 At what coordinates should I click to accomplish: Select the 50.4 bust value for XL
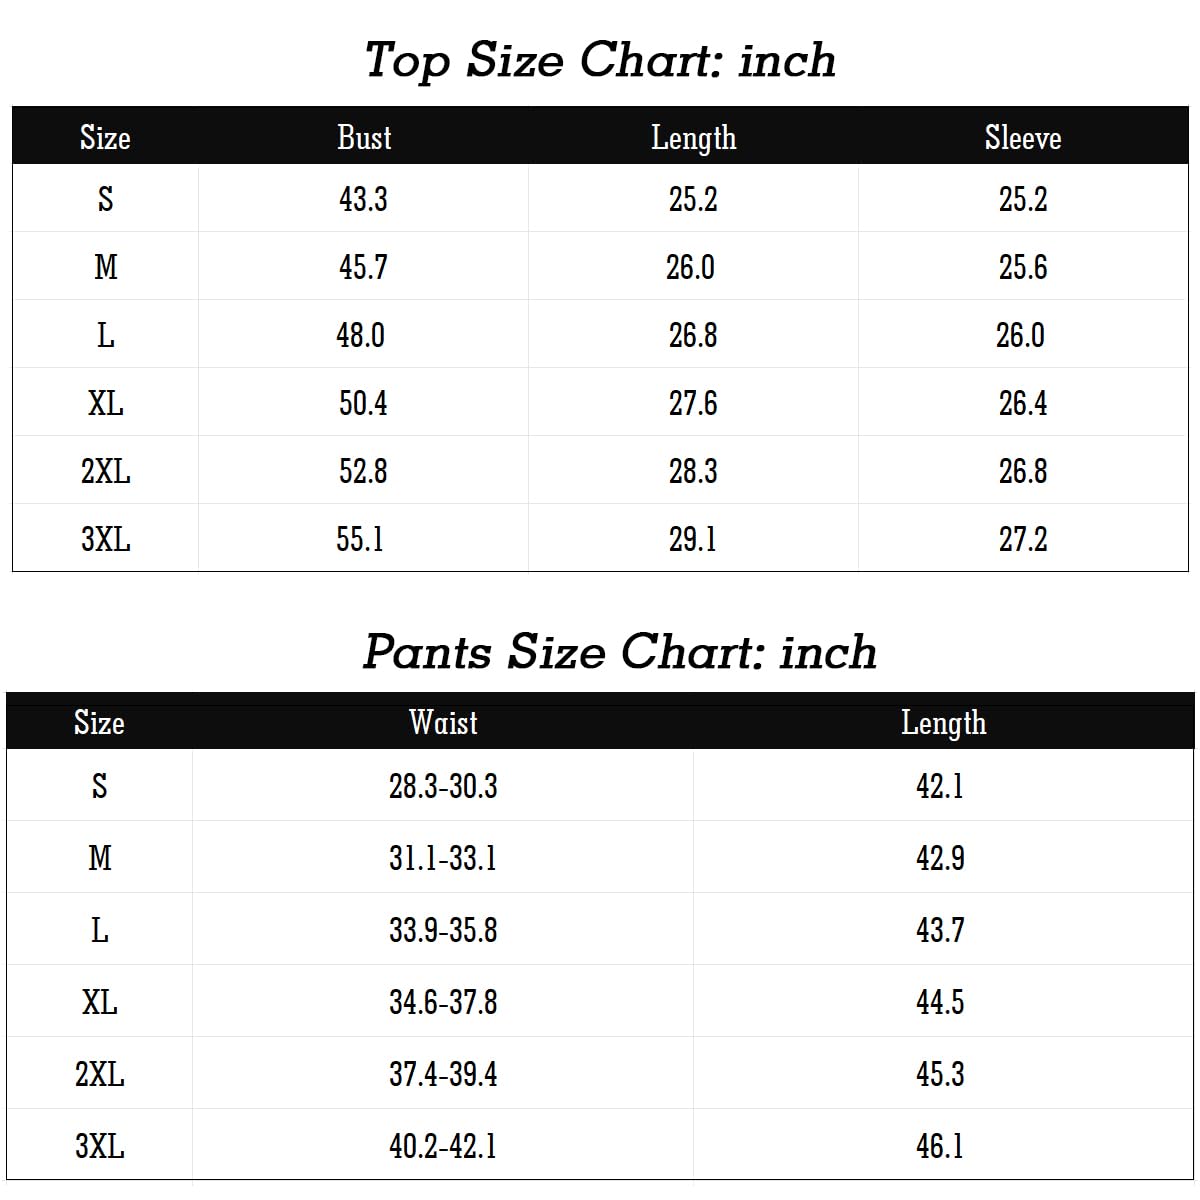click(363, 403)
